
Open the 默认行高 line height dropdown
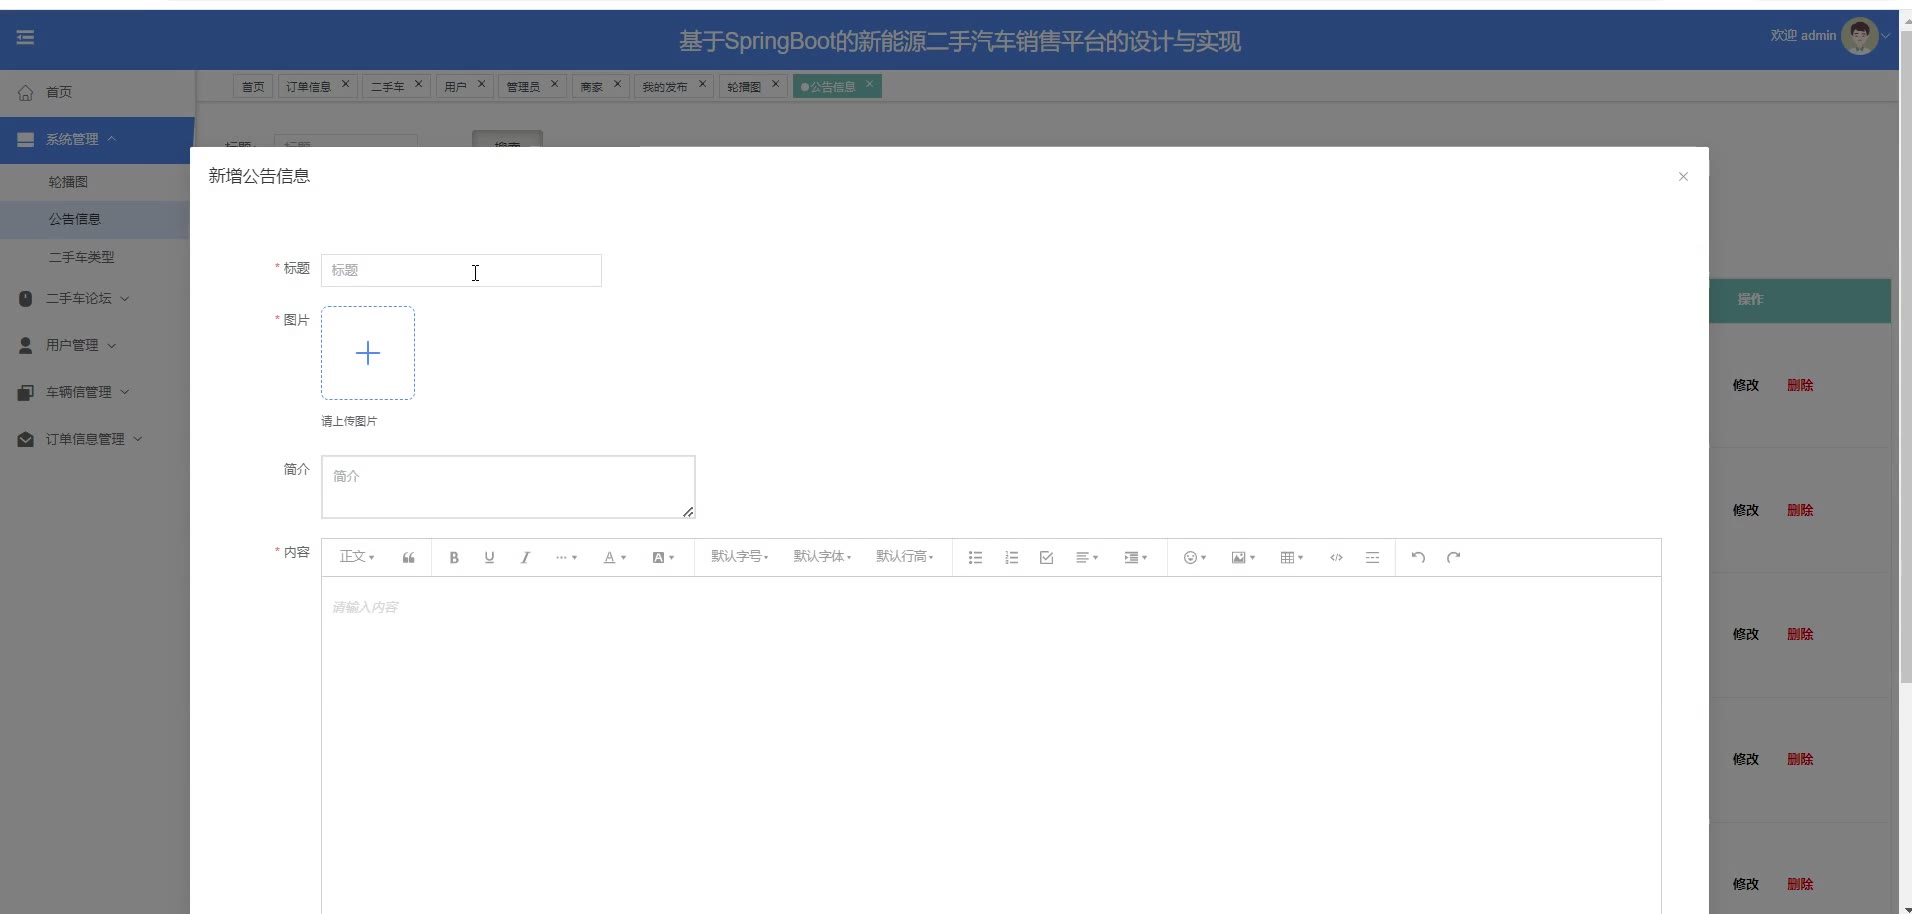pyautogui.click(x=905, y=557)
